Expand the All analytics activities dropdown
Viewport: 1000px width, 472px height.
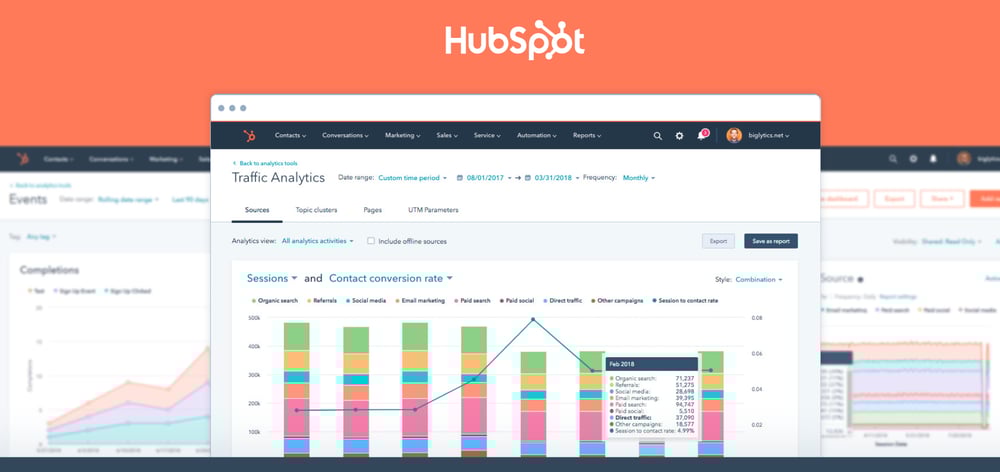(x=318, y=241)
